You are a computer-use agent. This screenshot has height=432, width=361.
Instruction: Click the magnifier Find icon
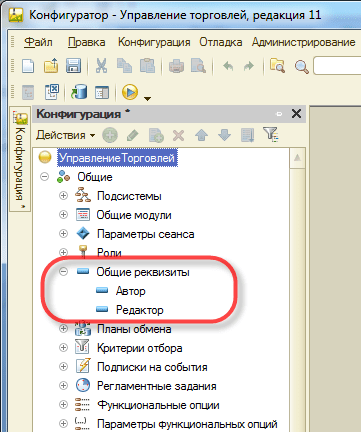(302, 67)
